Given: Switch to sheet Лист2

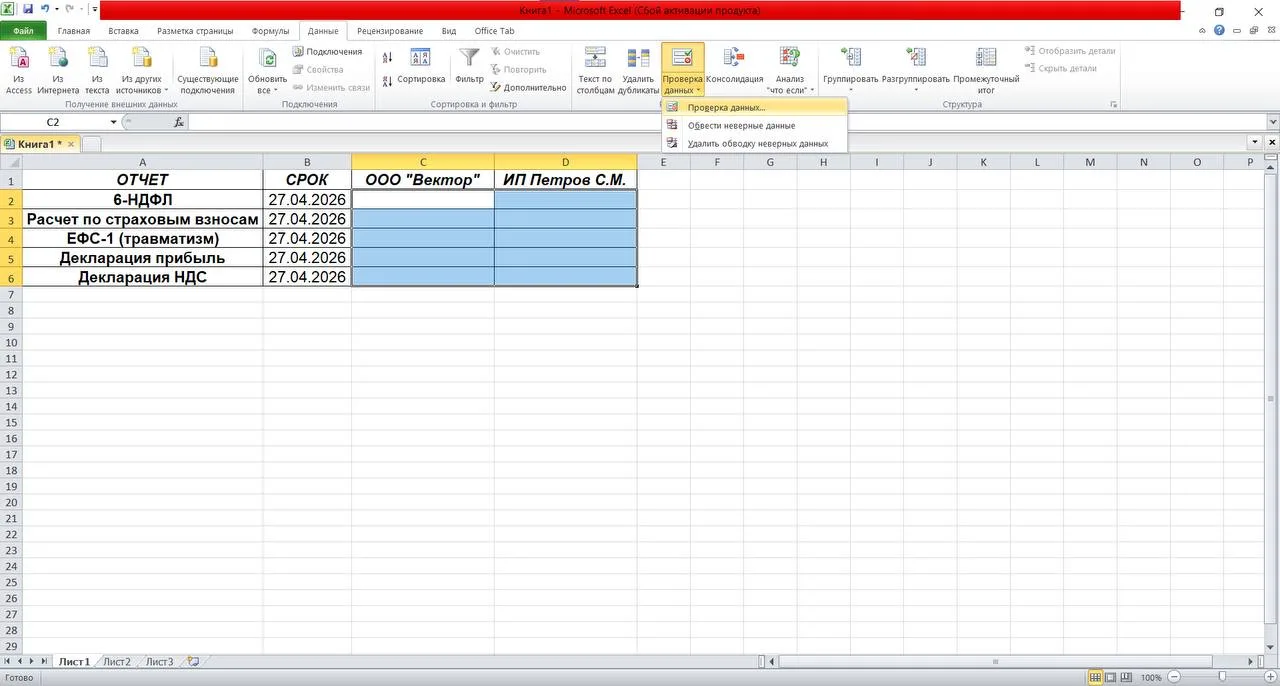Looking at the screenshot, I should coord(117,662).
